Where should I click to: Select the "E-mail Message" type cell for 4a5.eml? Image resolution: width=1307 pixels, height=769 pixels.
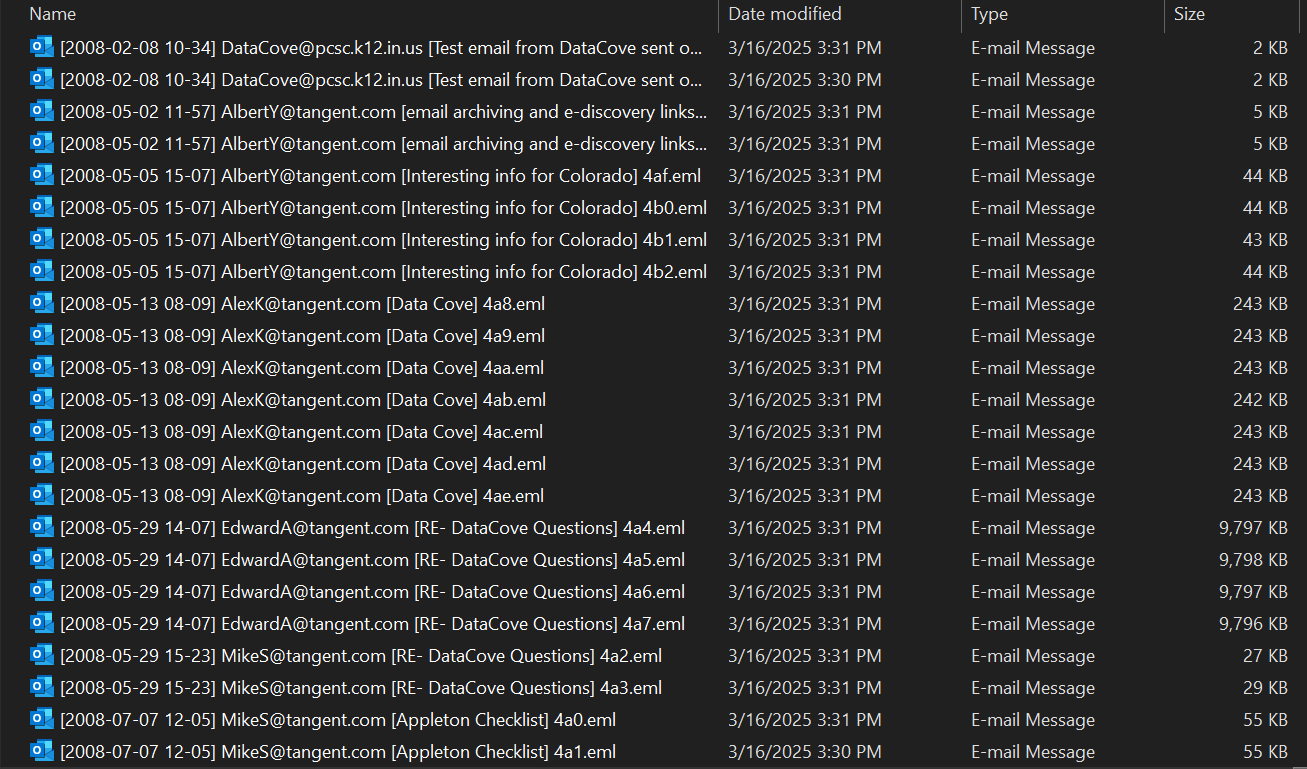pos(1033,560)
